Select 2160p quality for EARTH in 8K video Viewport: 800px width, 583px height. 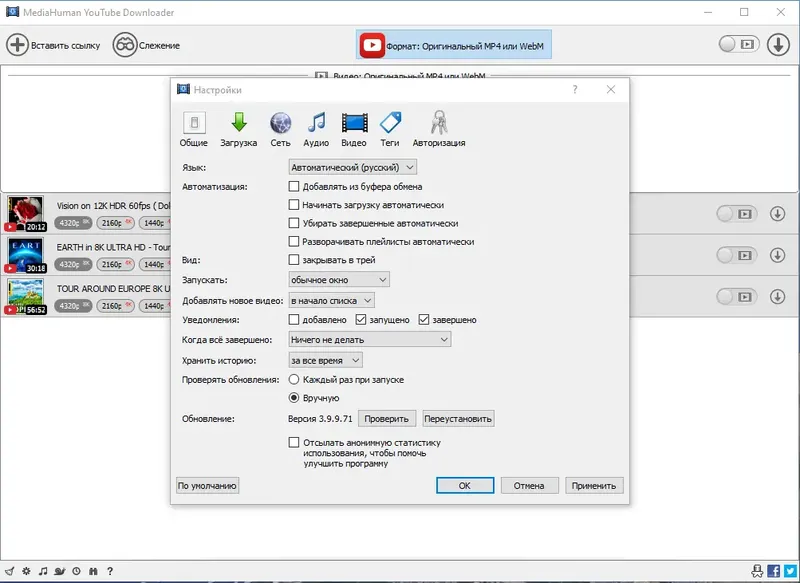click(x=115, y=264)
